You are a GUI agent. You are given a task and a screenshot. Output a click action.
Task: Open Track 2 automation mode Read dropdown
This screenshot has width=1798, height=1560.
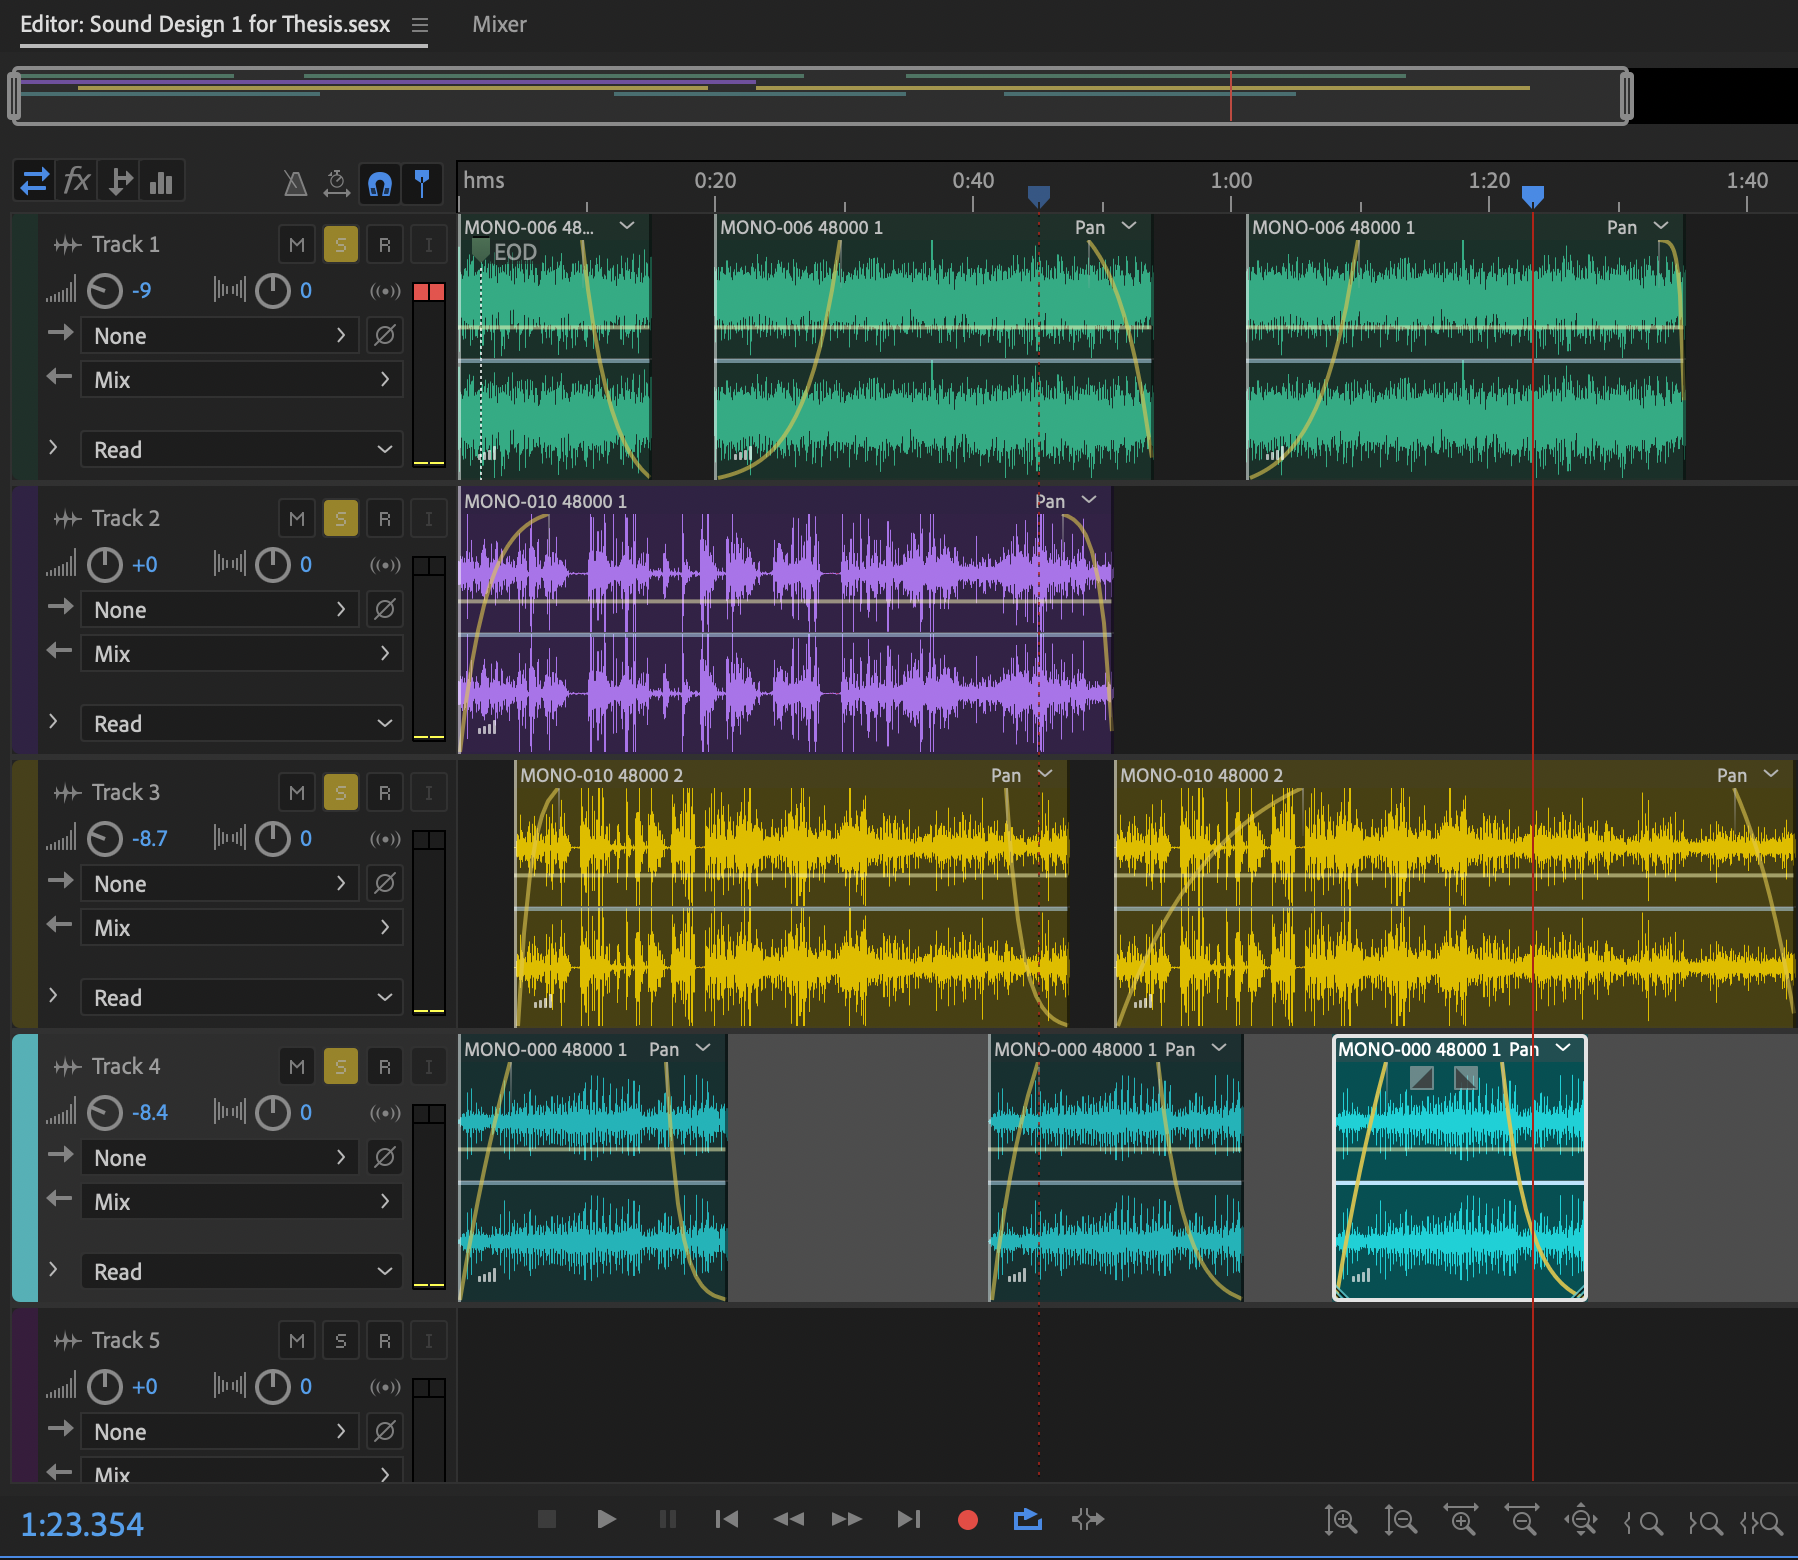pos(242,724)
